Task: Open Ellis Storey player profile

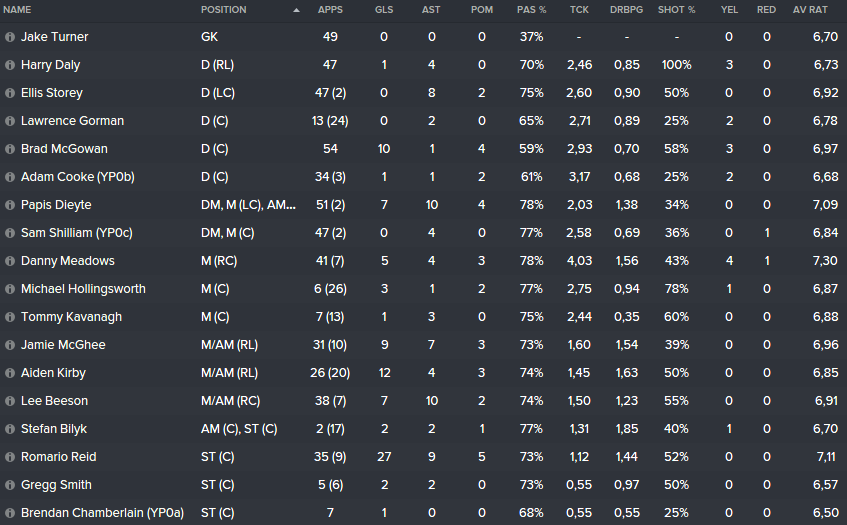Action: (x=52, y=93)
